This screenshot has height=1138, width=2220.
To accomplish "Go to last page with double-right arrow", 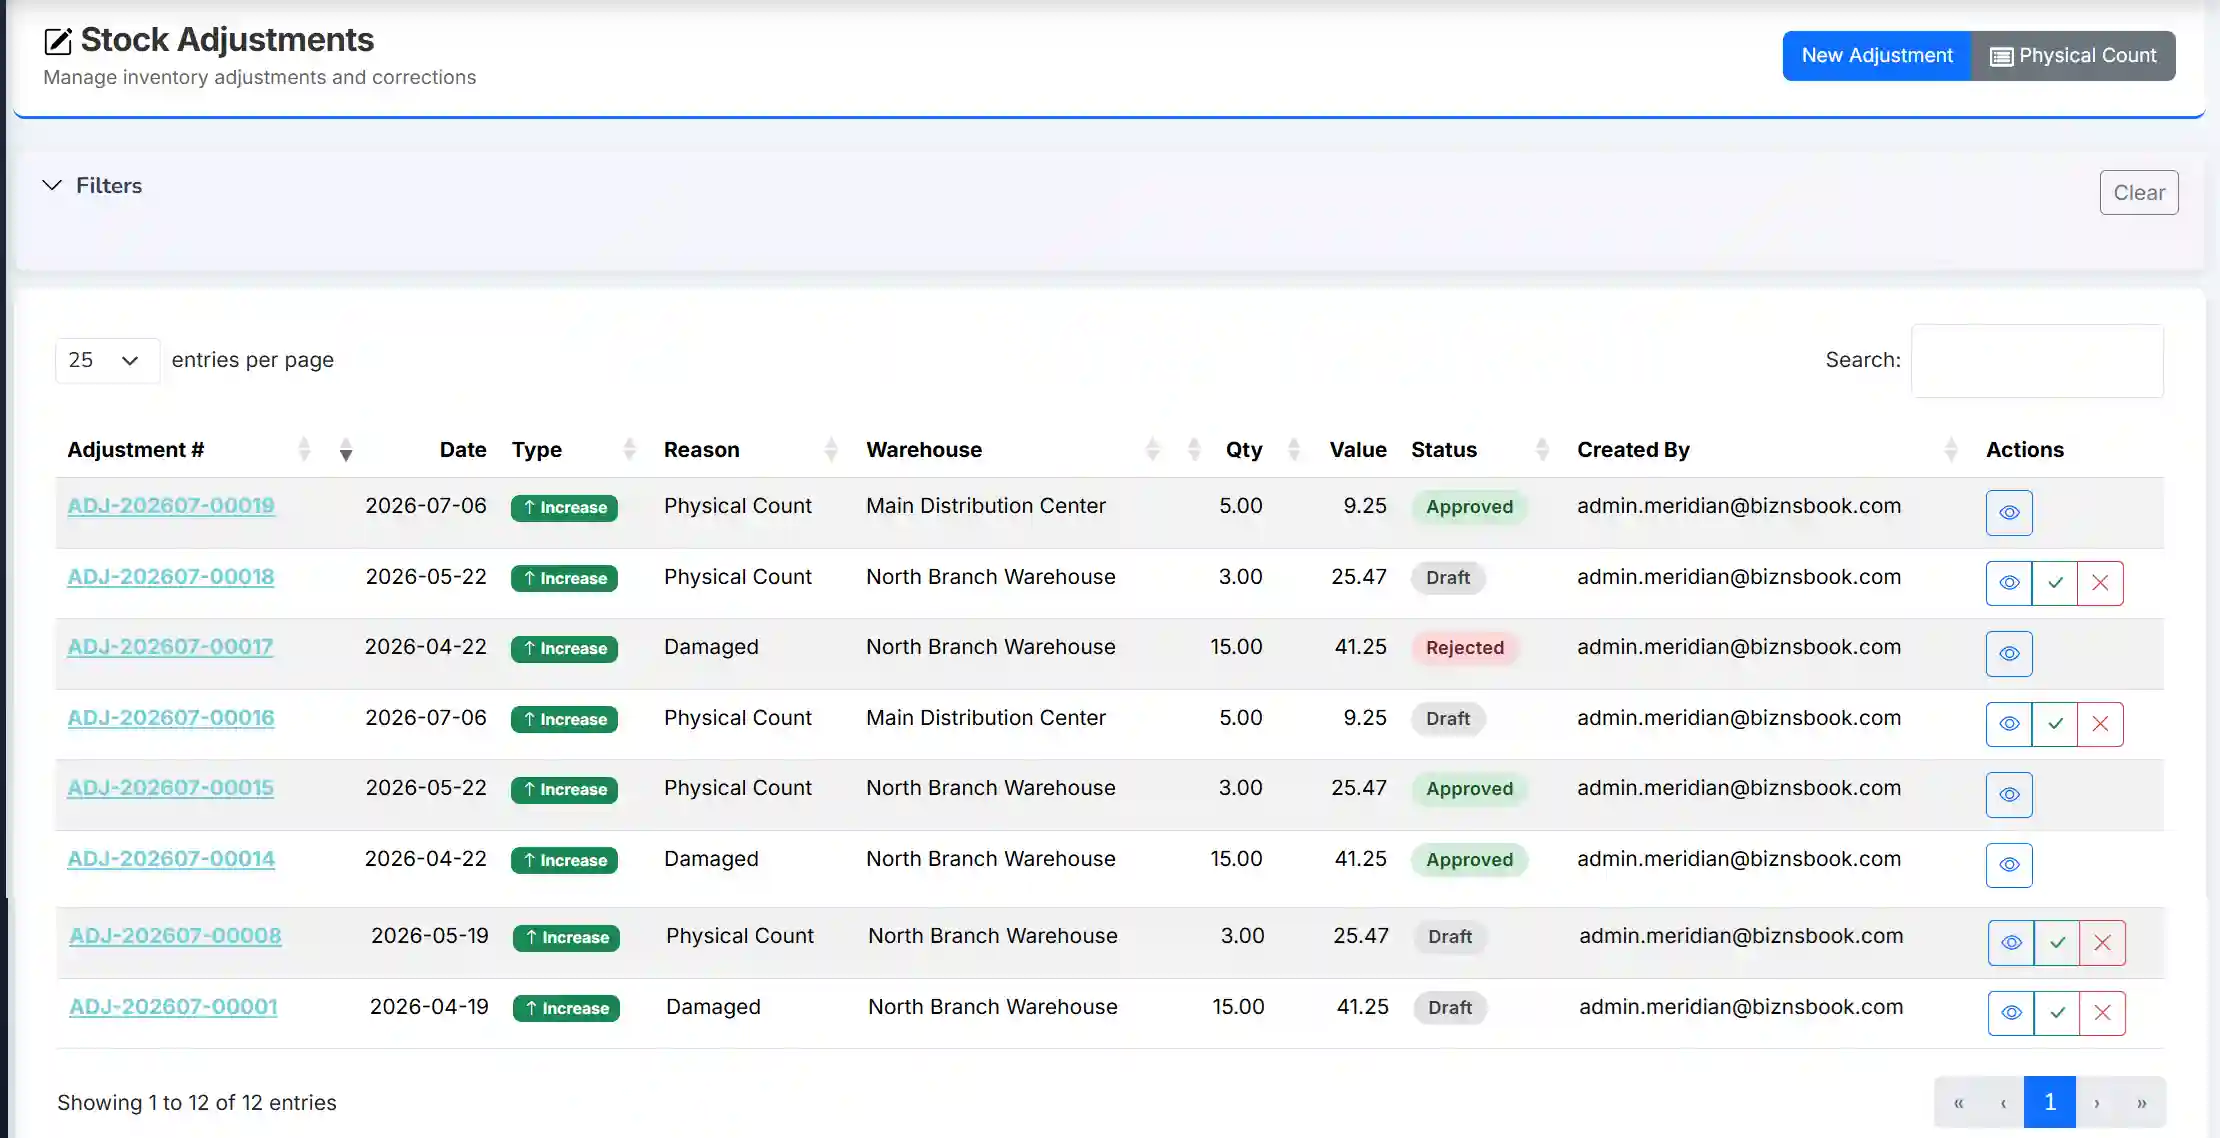I will 2142,1102.
